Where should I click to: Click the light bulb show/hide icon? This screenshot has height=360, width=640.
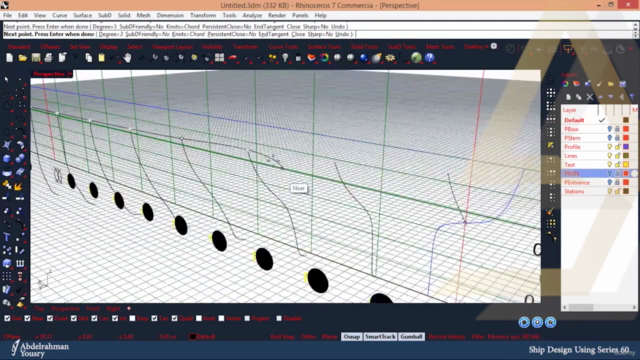pyautogui.click(x=285, y=58)
